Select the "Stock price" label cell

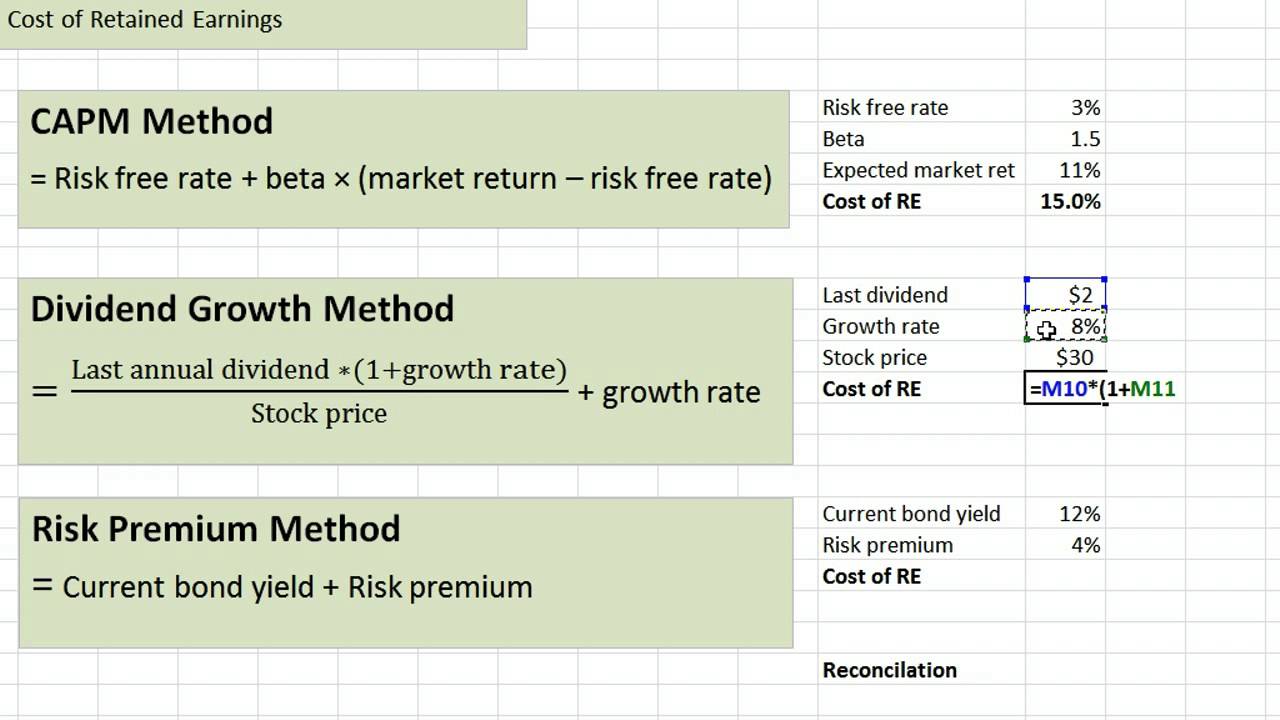874,358
